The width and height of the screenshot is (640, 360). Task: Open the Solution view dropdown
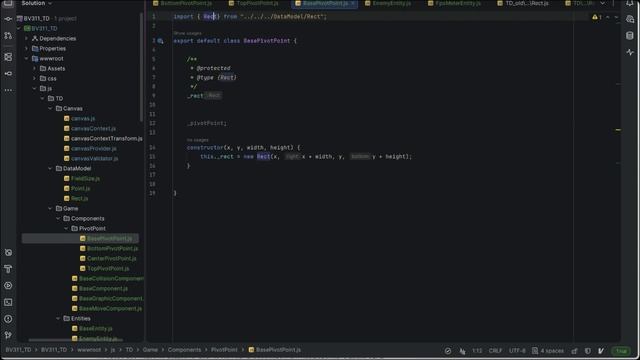tap(37, 3)
